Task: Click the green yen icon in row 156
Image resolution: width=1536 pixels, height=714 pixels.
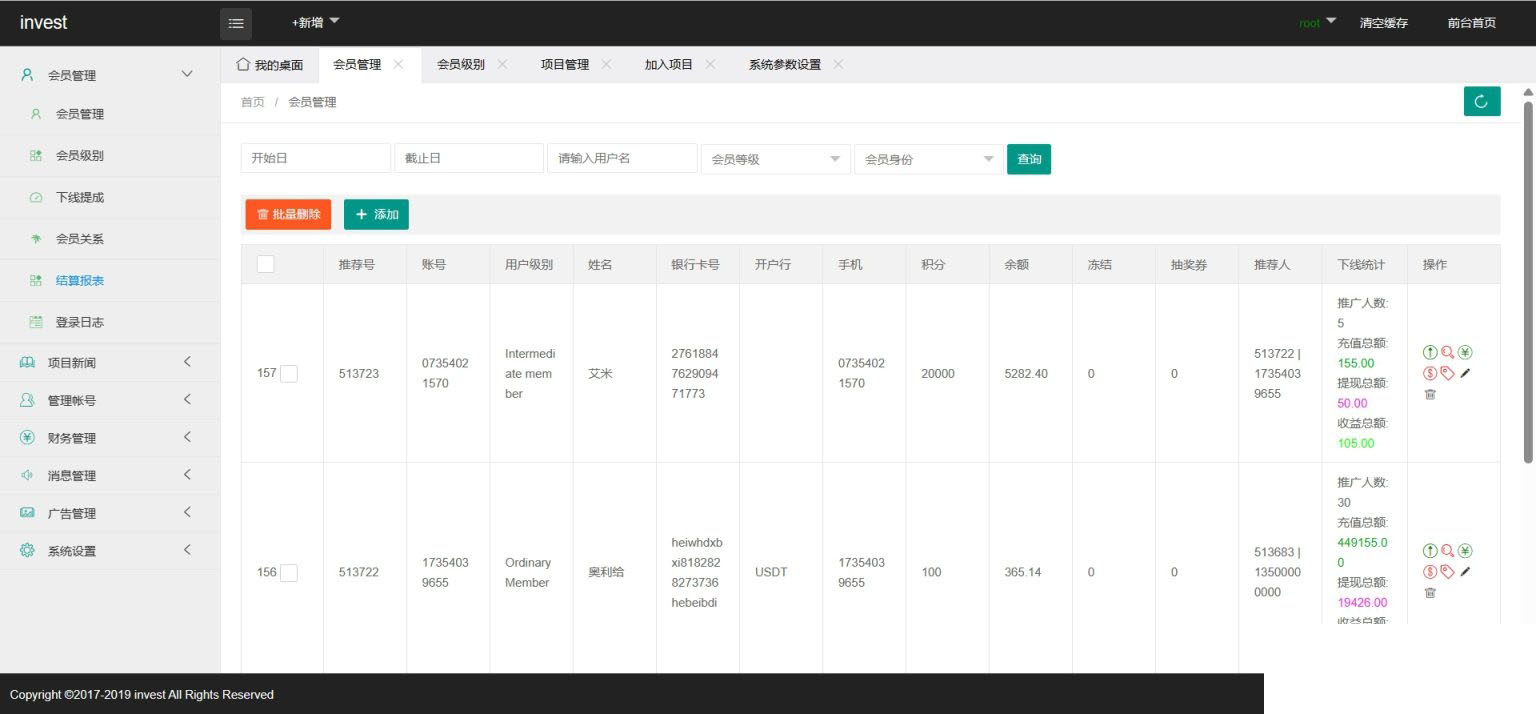Action: 1465,551
